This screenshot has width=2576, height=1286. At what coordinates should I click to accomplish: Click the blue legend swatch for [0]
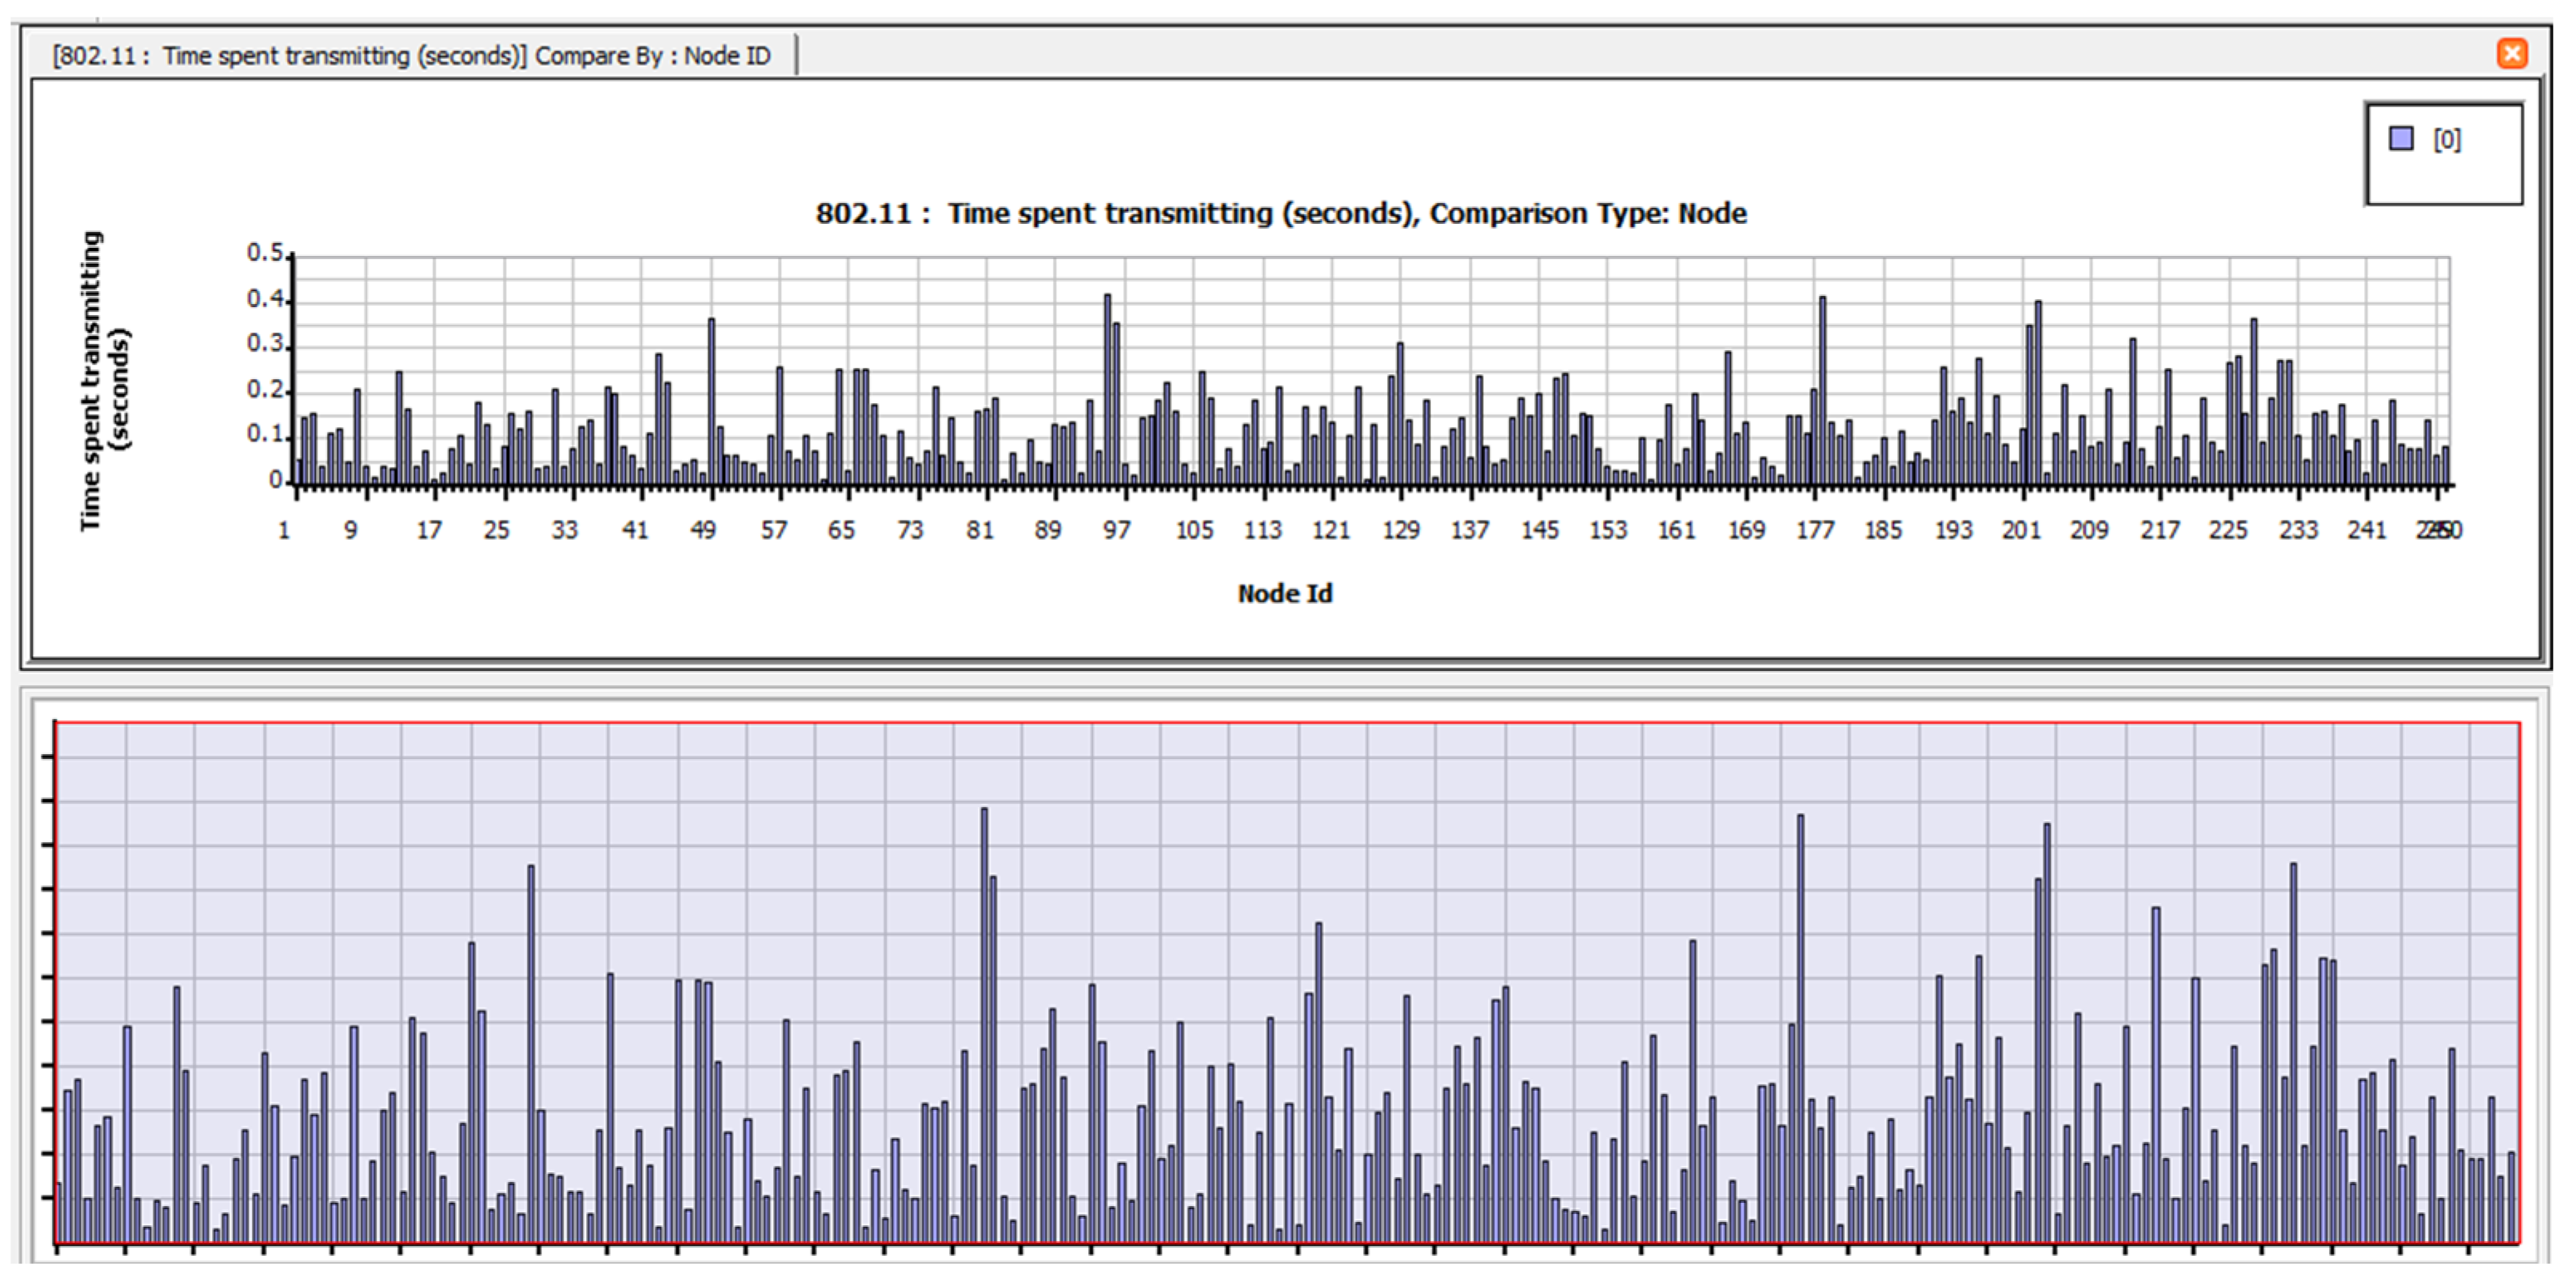tap(2400, 139)
